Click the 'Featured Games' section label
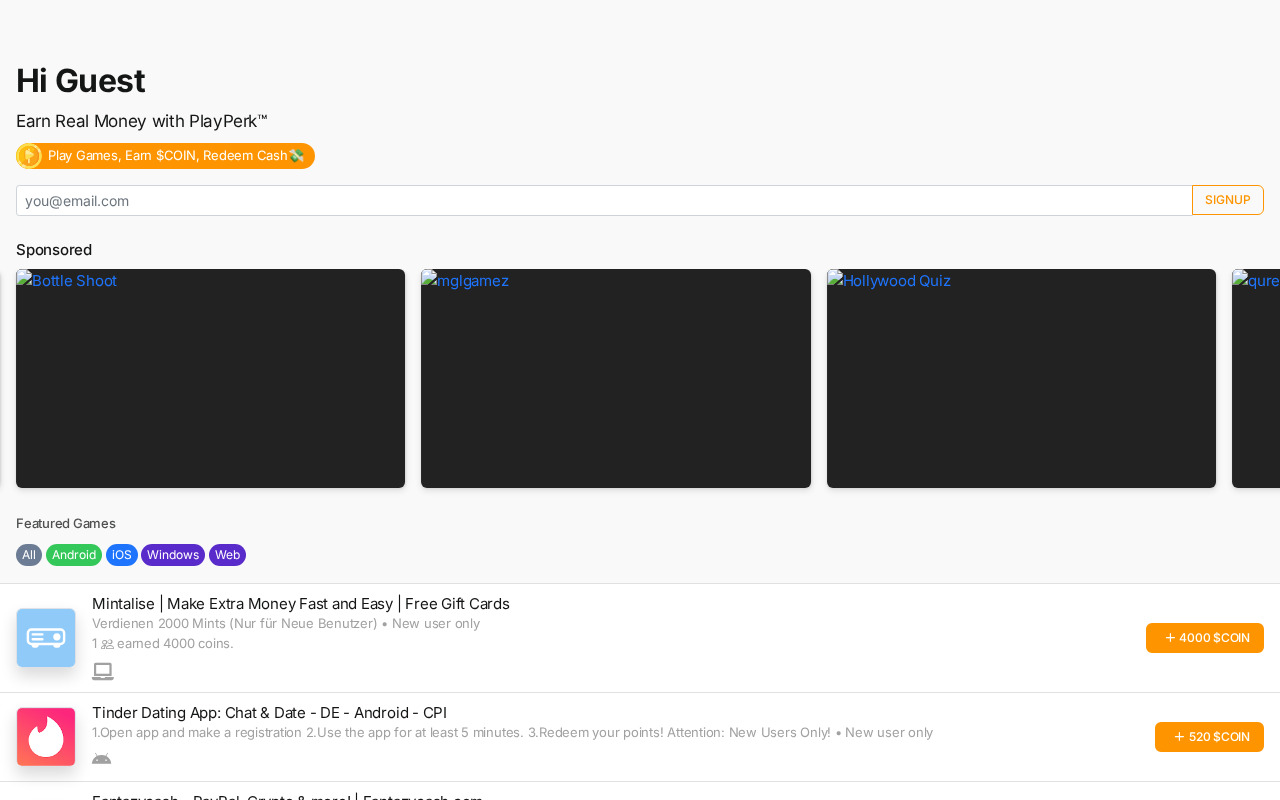The height and width of the screenshot is (800, 1280). (x=66, y=523)
